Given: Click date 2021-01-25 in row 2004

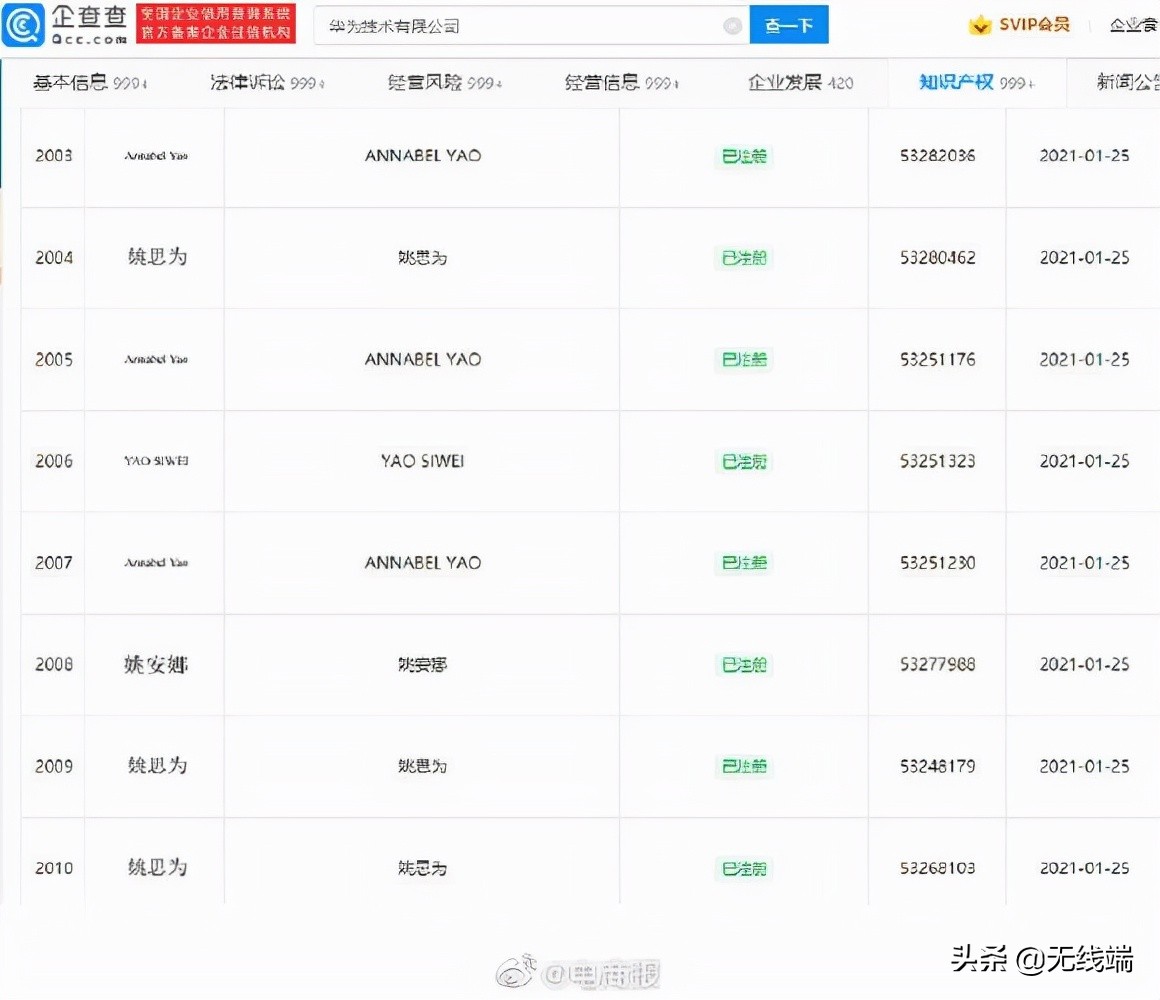Looking at the screenshot, I should 1084,257.
